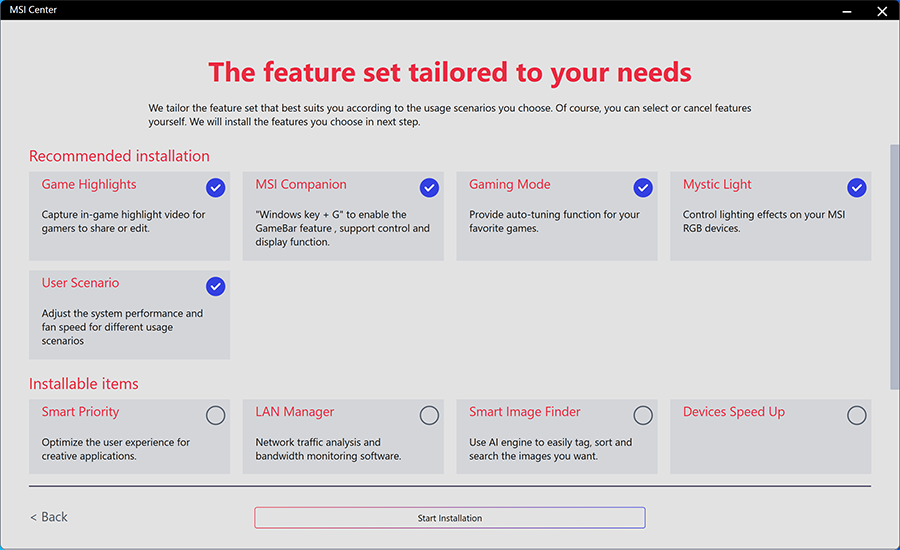Click 'Use AI engine' description text
900x550 pixels.
coord(550,450)
